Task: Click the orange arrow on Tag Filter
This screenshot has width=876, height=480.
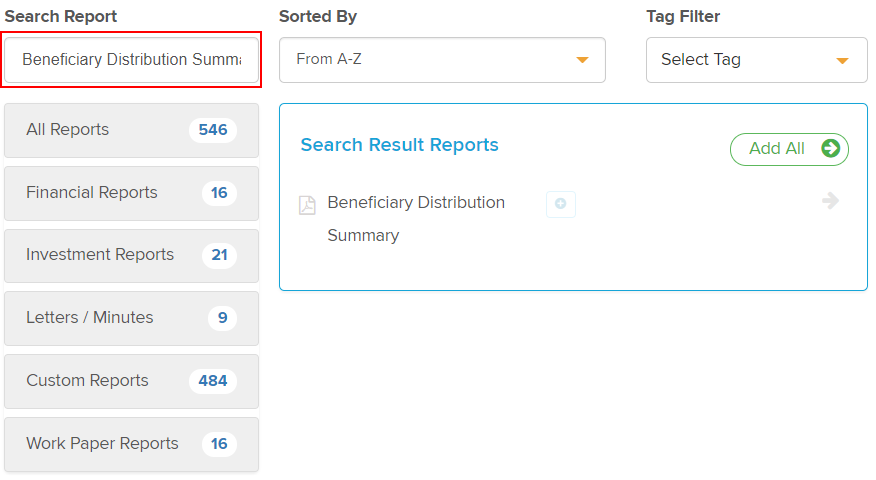Action: point(842,60)
